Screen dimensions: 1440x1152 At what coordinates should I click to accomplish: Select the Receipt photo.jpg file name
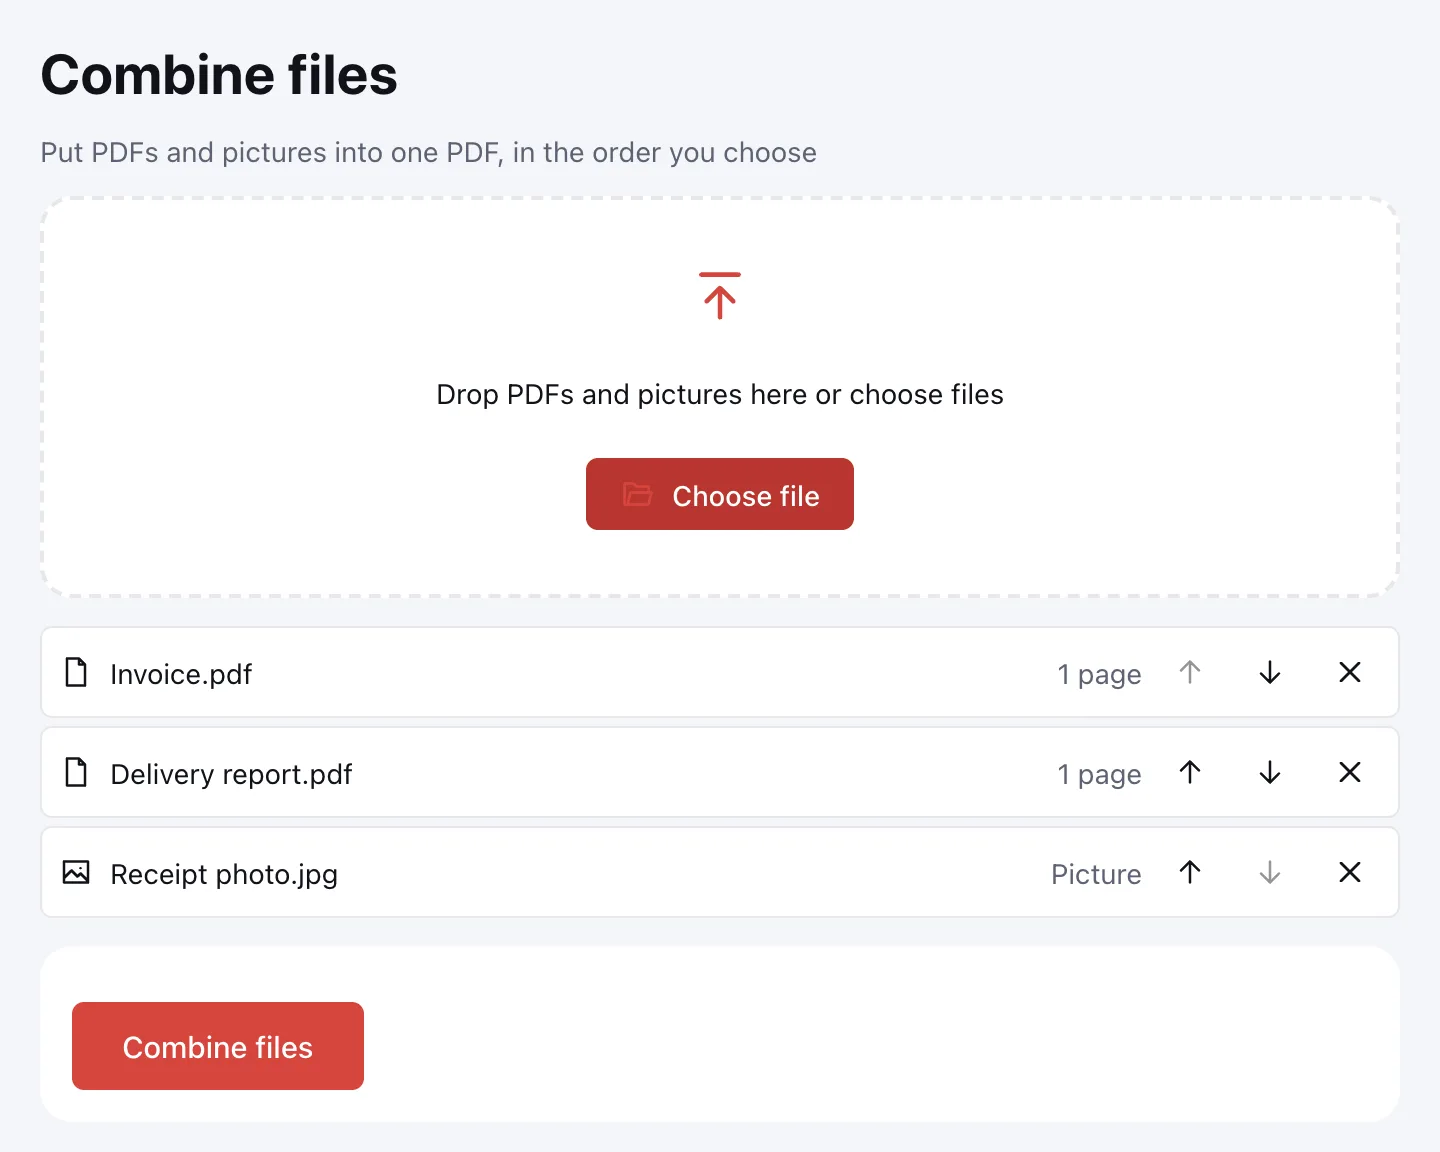click(224, 874)
